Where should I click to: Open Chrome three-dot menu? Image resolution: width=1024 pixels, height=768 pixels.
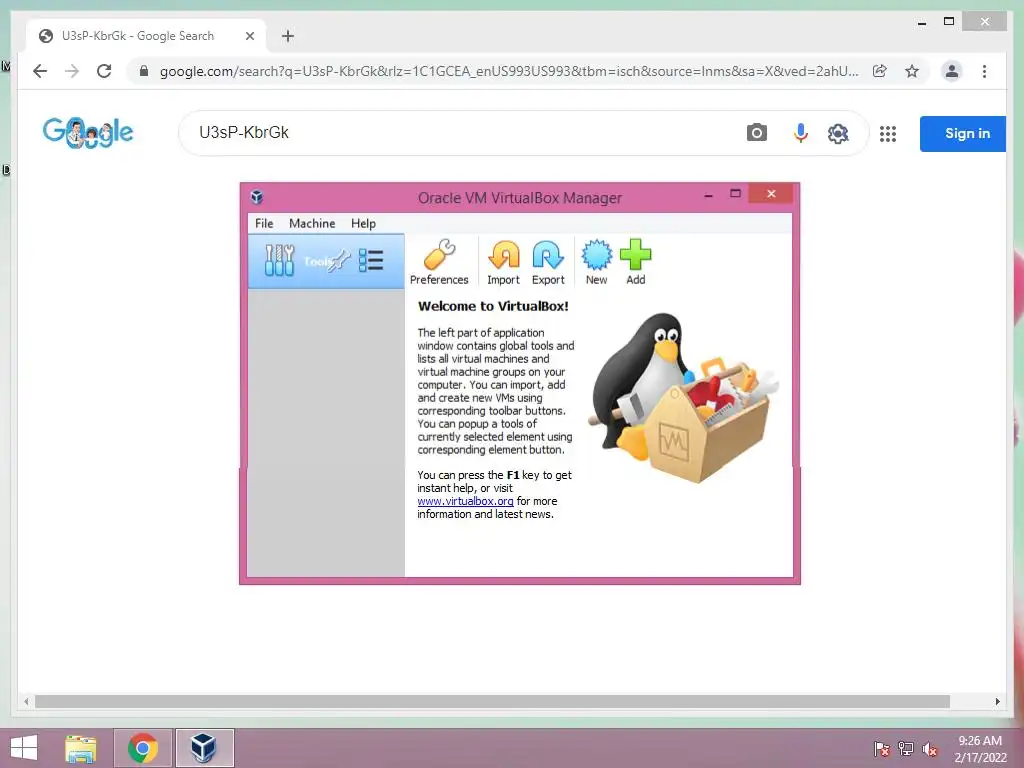pyautogui.click(x=984, y=71)
